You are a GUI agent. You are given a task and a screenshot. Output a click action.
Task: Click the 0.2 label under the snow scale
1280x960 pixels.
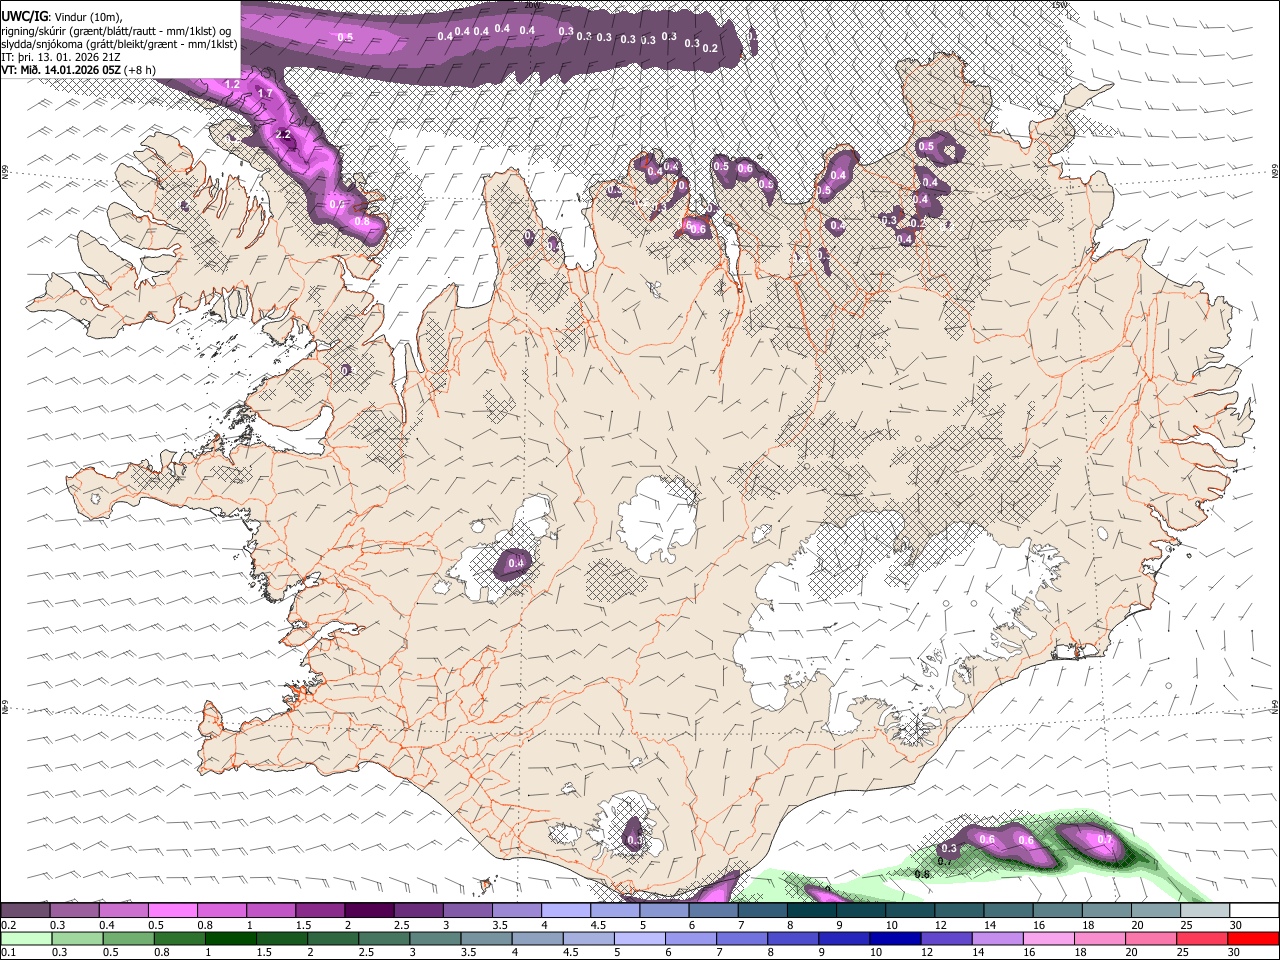(7, 925)
